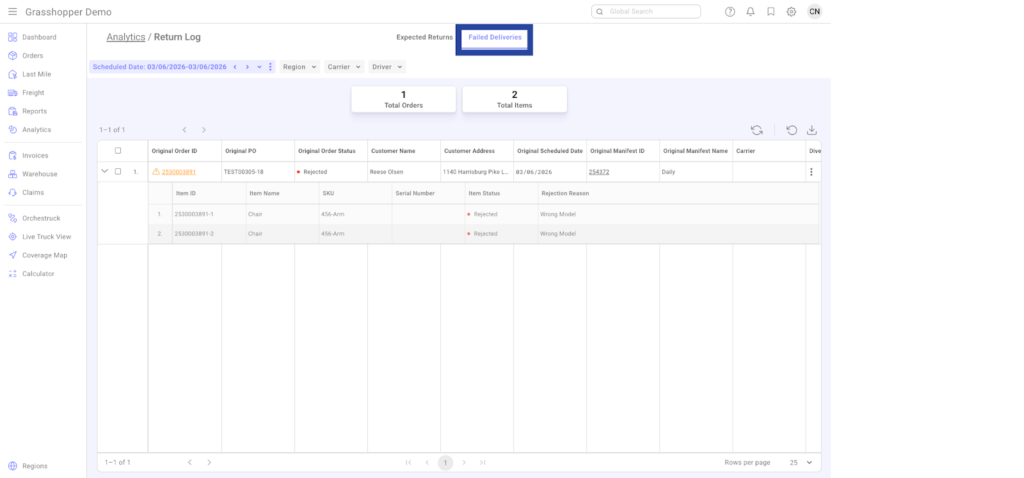This screenshot has height=478, width=1024.
Task: Download the return log table
Action: [x=811, y=130]
